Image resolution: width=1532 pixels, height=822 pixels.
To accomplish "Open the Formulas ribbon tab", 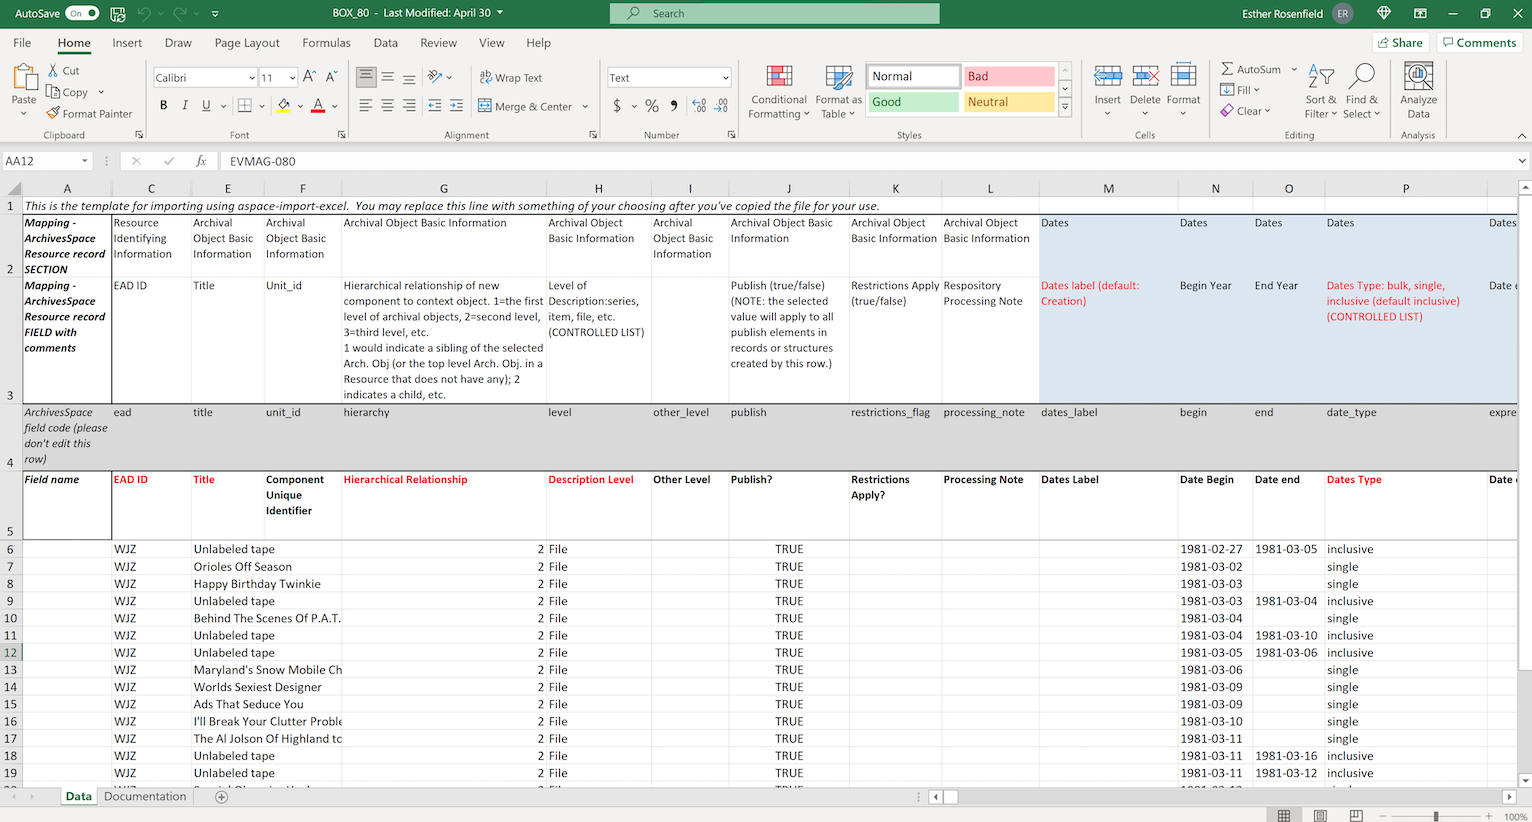I will pos(326,43).
